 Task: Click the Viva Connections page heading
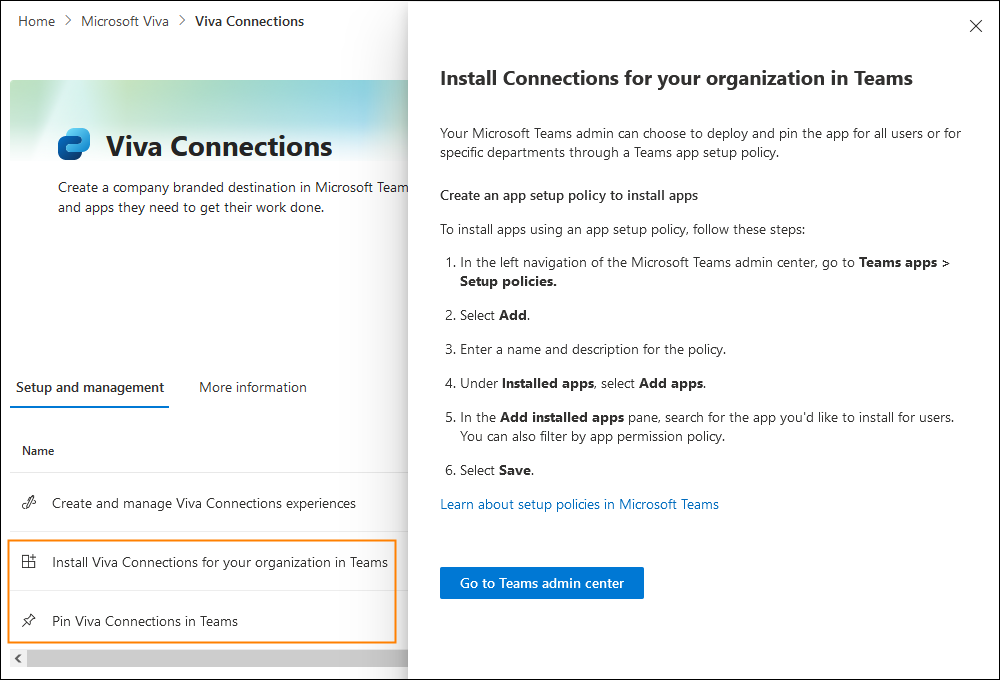pyautogui.click(x=219, y=146)
